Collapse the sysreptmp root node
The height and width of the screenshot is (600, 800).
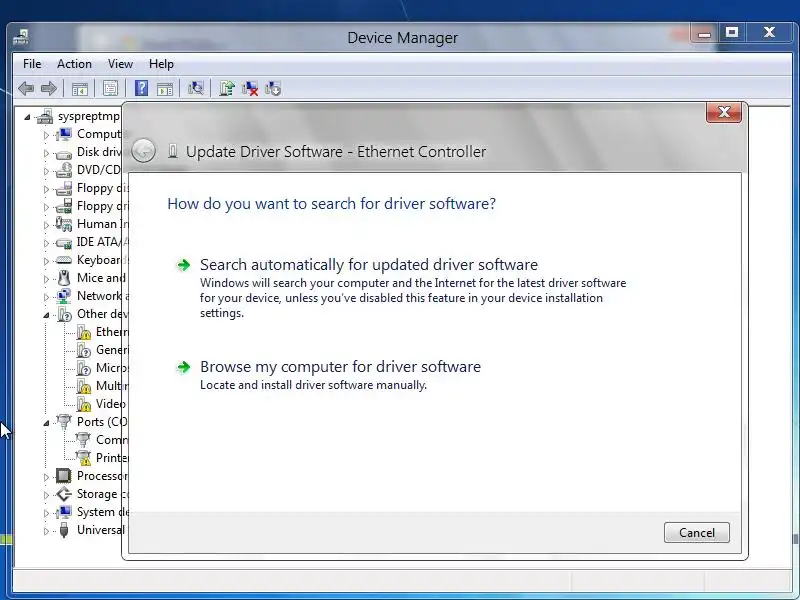pos(27,117)
